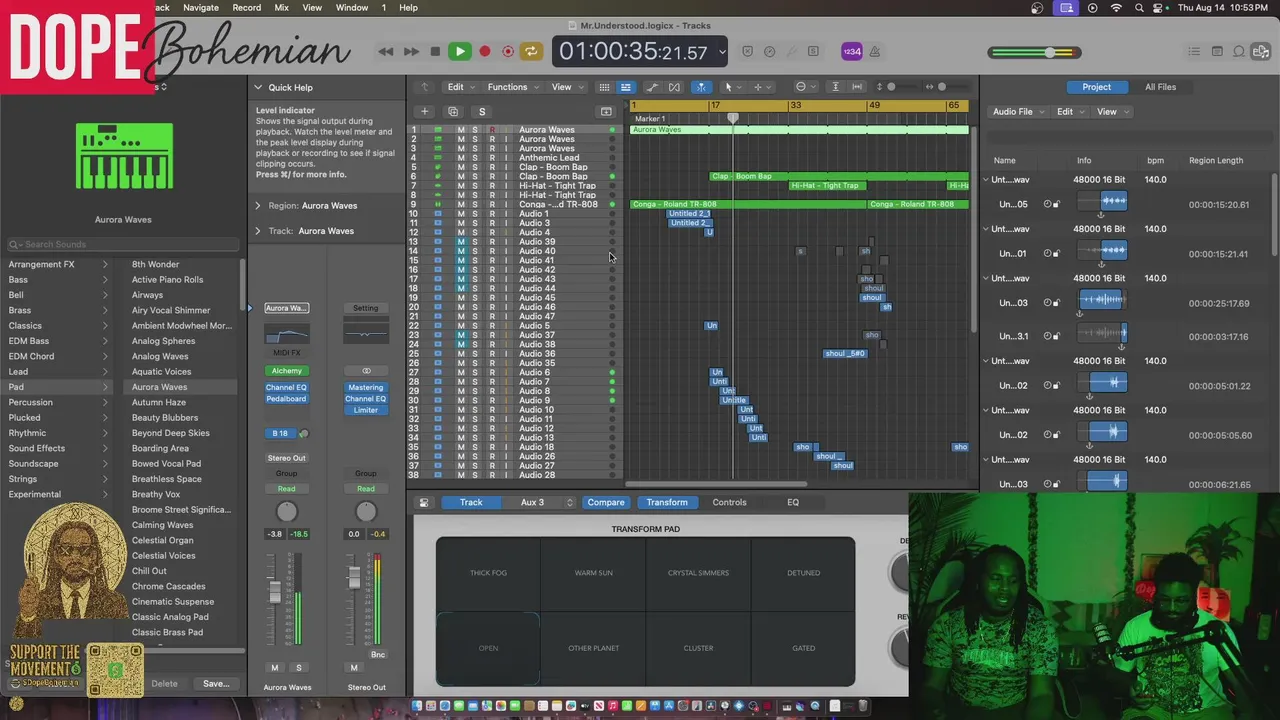Solo the Anthemic Lead track

[x=475, y=158]
